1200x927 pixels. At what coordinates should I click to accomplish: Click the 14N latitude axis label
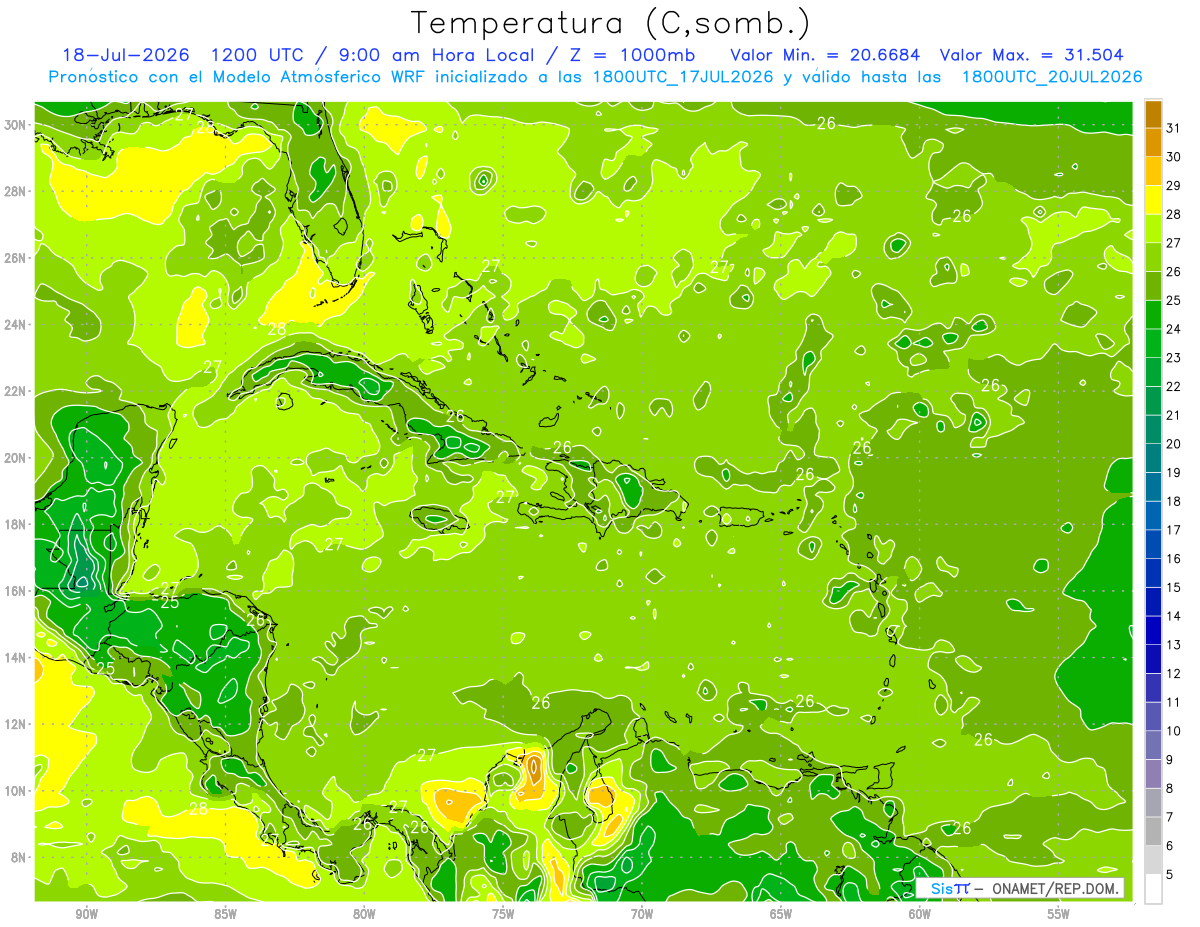[x=15, y=657]
